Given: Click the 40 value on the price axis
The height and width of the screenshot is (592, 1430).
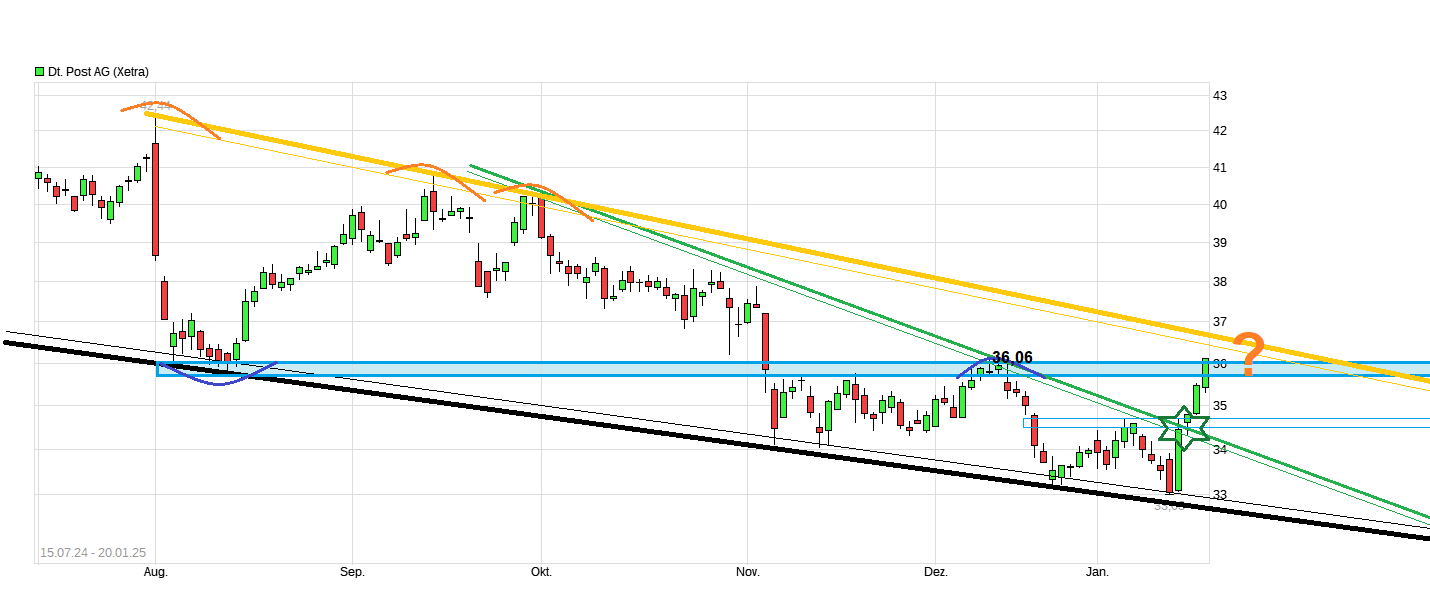Looking at the screenshot, I should (1220, 205).
